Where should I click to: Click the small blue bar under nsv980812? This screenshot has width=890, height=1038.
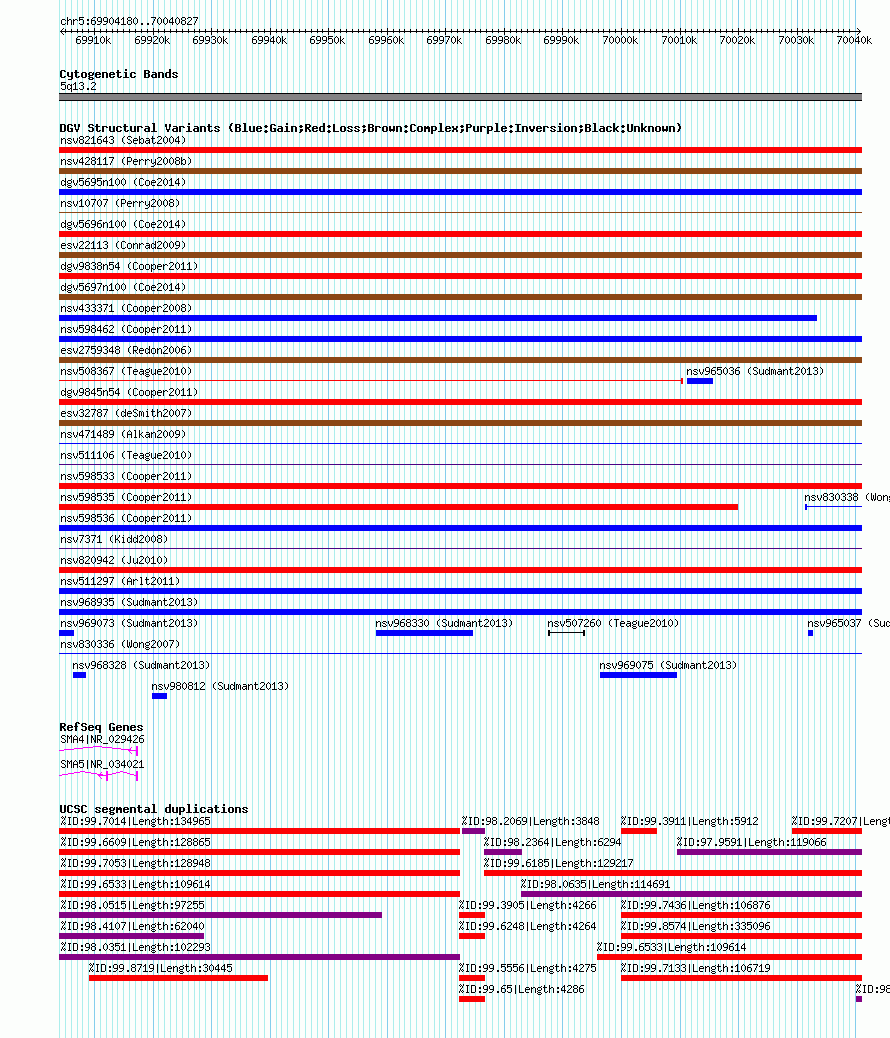click(x=160, y=696)
